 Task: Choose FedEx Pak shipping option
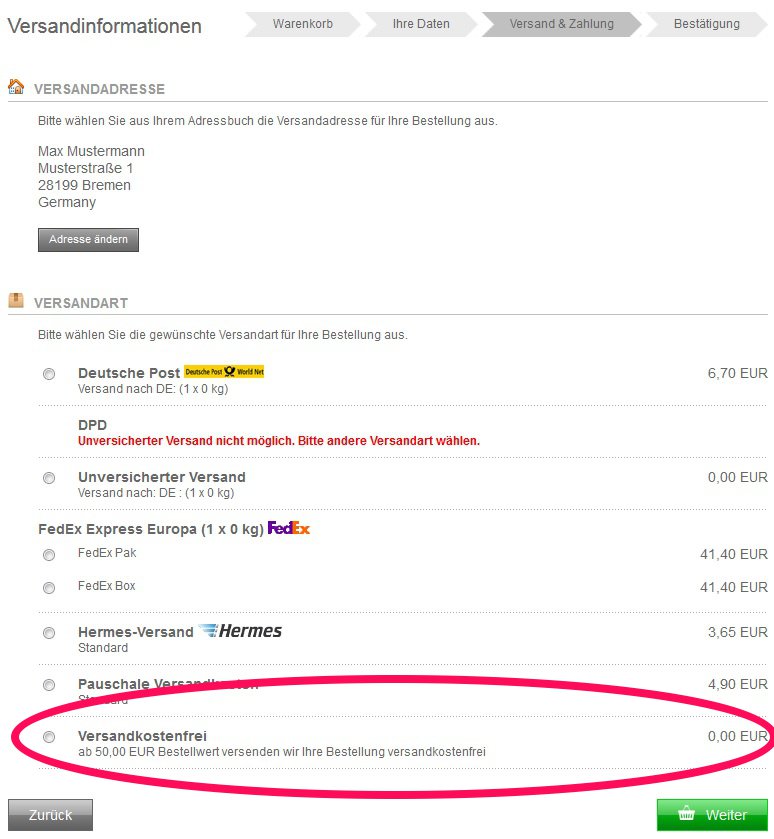point(49,555)
